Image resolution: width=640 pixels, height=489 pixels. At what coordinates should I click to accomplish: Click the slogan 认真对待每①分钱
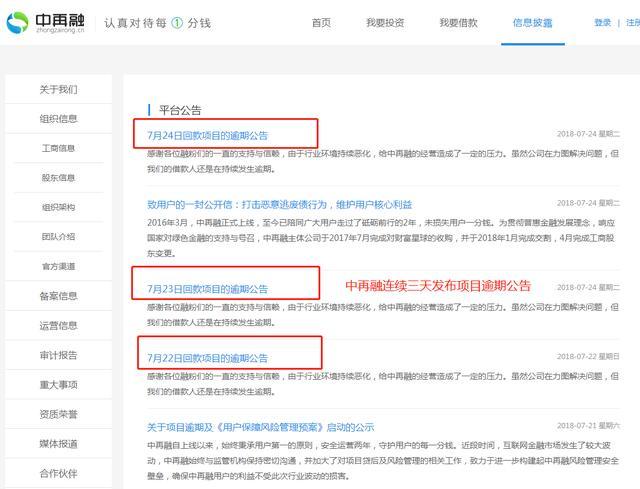pyautogui.click(x=157, y=23)
